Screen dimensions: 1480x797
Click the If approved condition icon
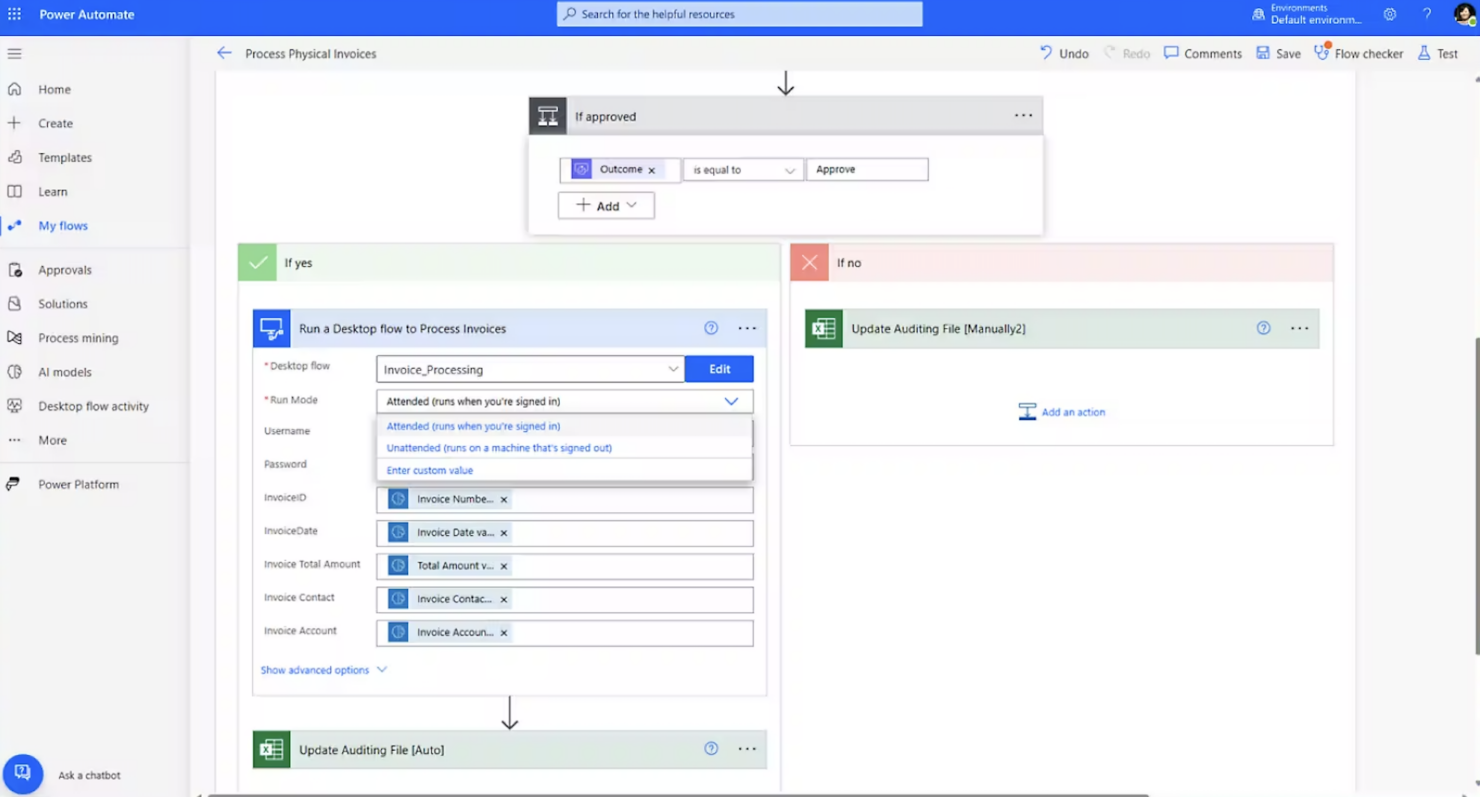(x=548, y=116)
